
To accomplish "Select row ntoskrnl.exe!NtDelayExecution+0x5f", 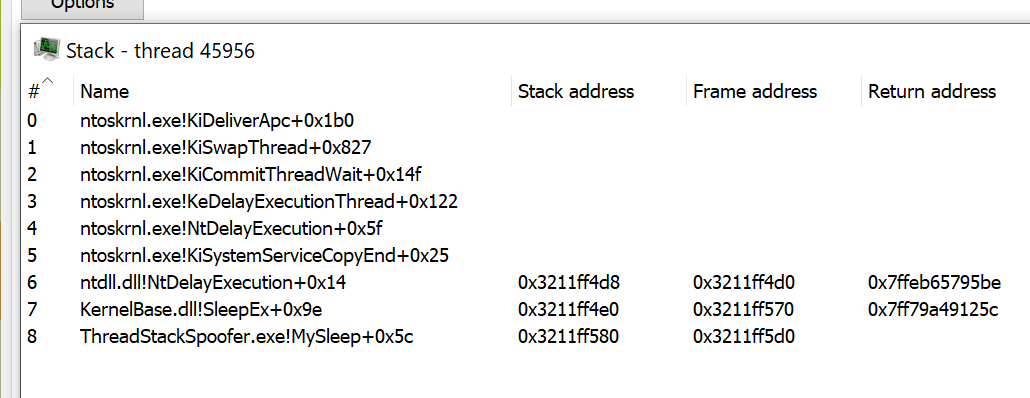I will tap(526, 229).
